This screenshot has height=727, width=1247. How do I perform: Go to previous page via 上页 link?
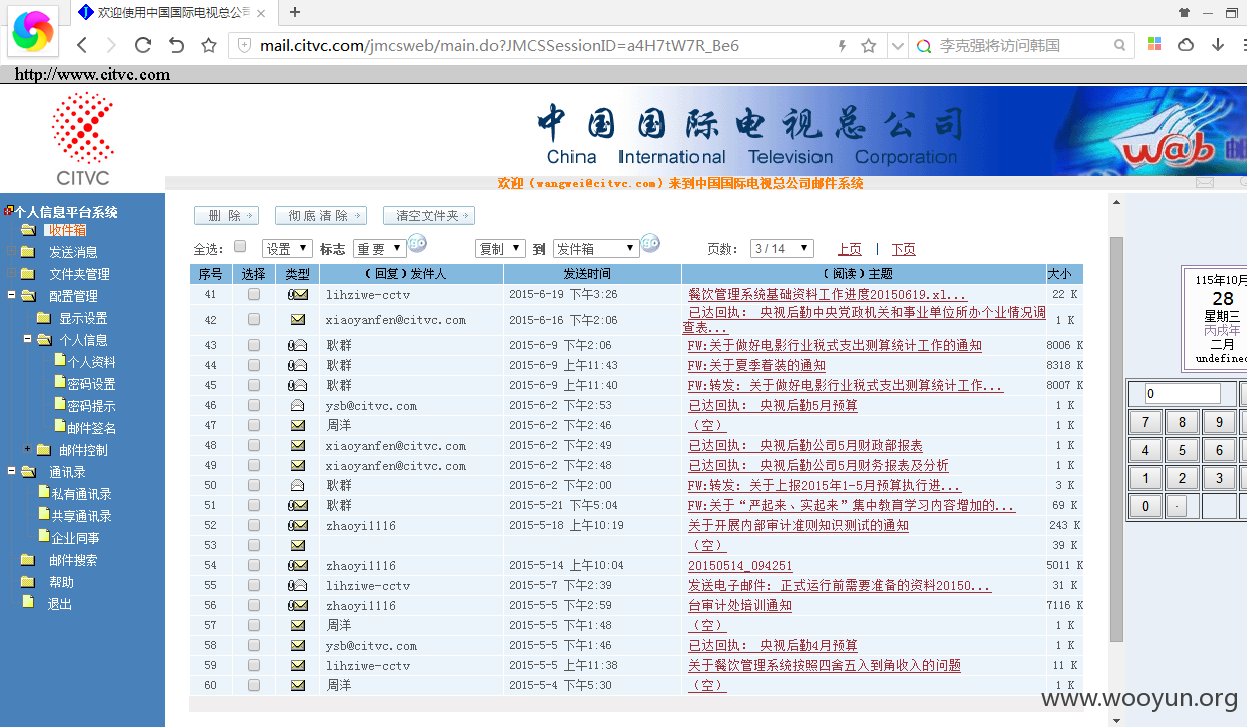pos(849,249)
